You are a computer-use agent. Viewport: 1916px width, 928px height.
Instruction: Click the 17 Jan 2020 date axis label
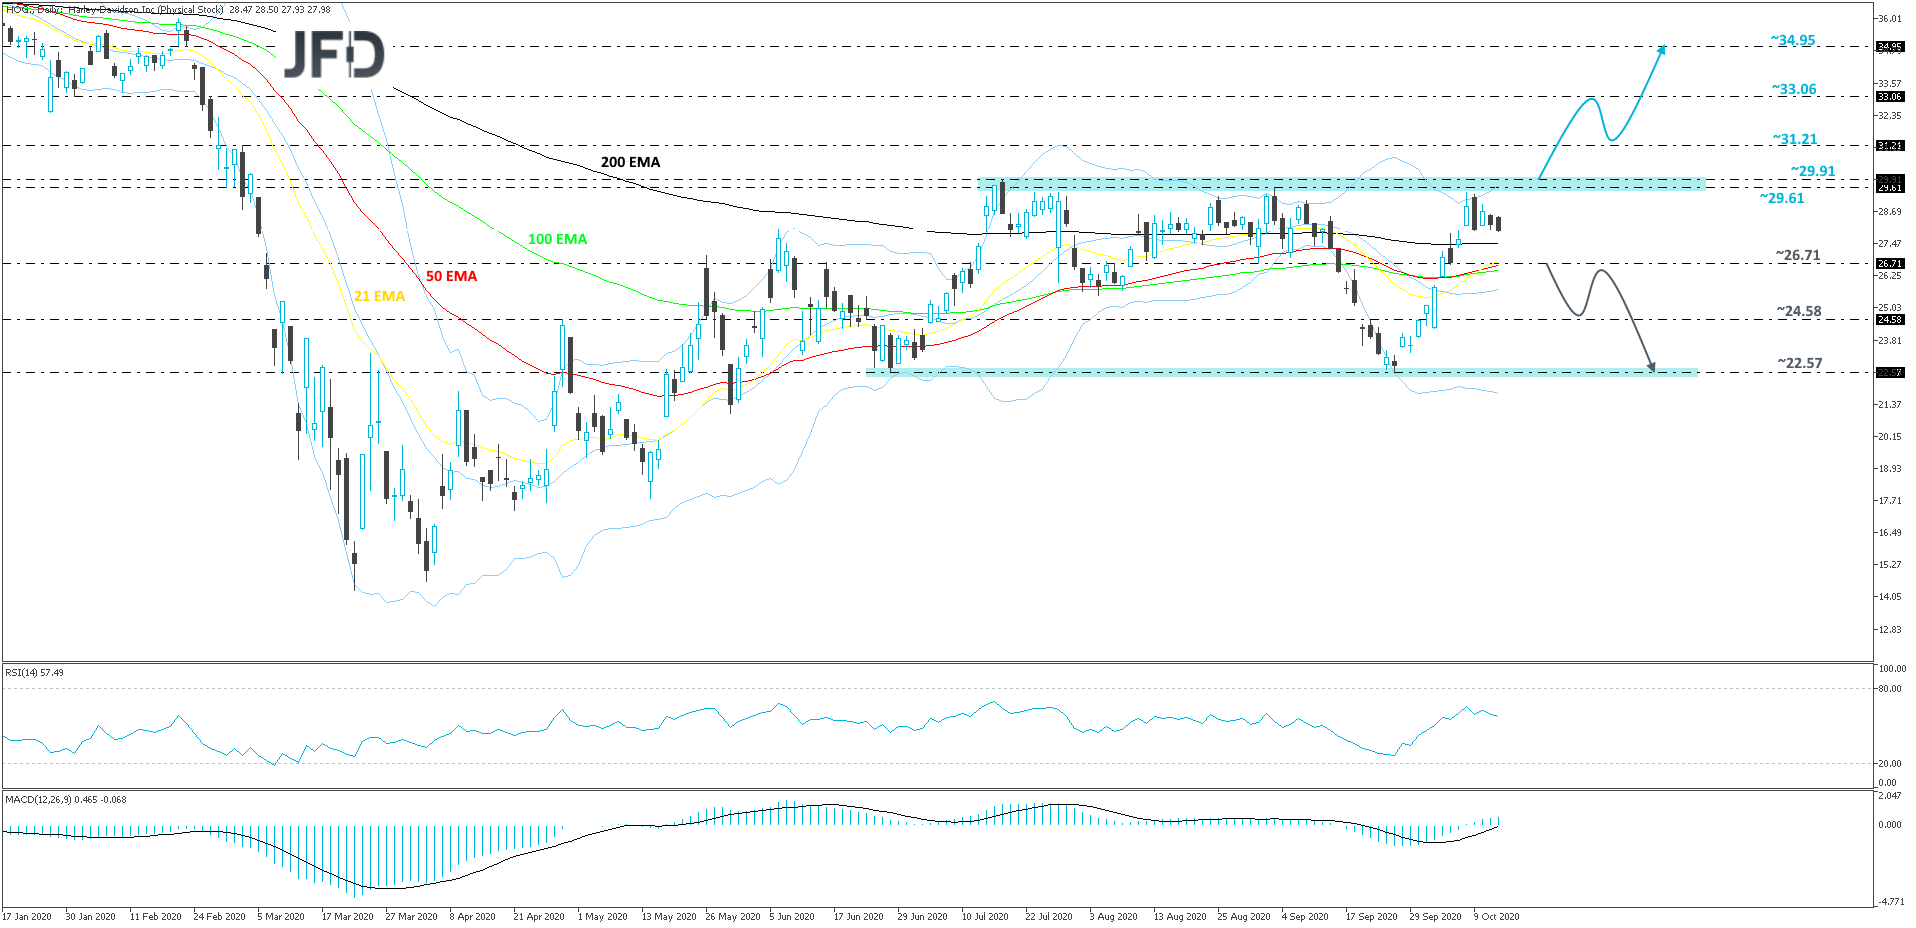click(28, 915)
